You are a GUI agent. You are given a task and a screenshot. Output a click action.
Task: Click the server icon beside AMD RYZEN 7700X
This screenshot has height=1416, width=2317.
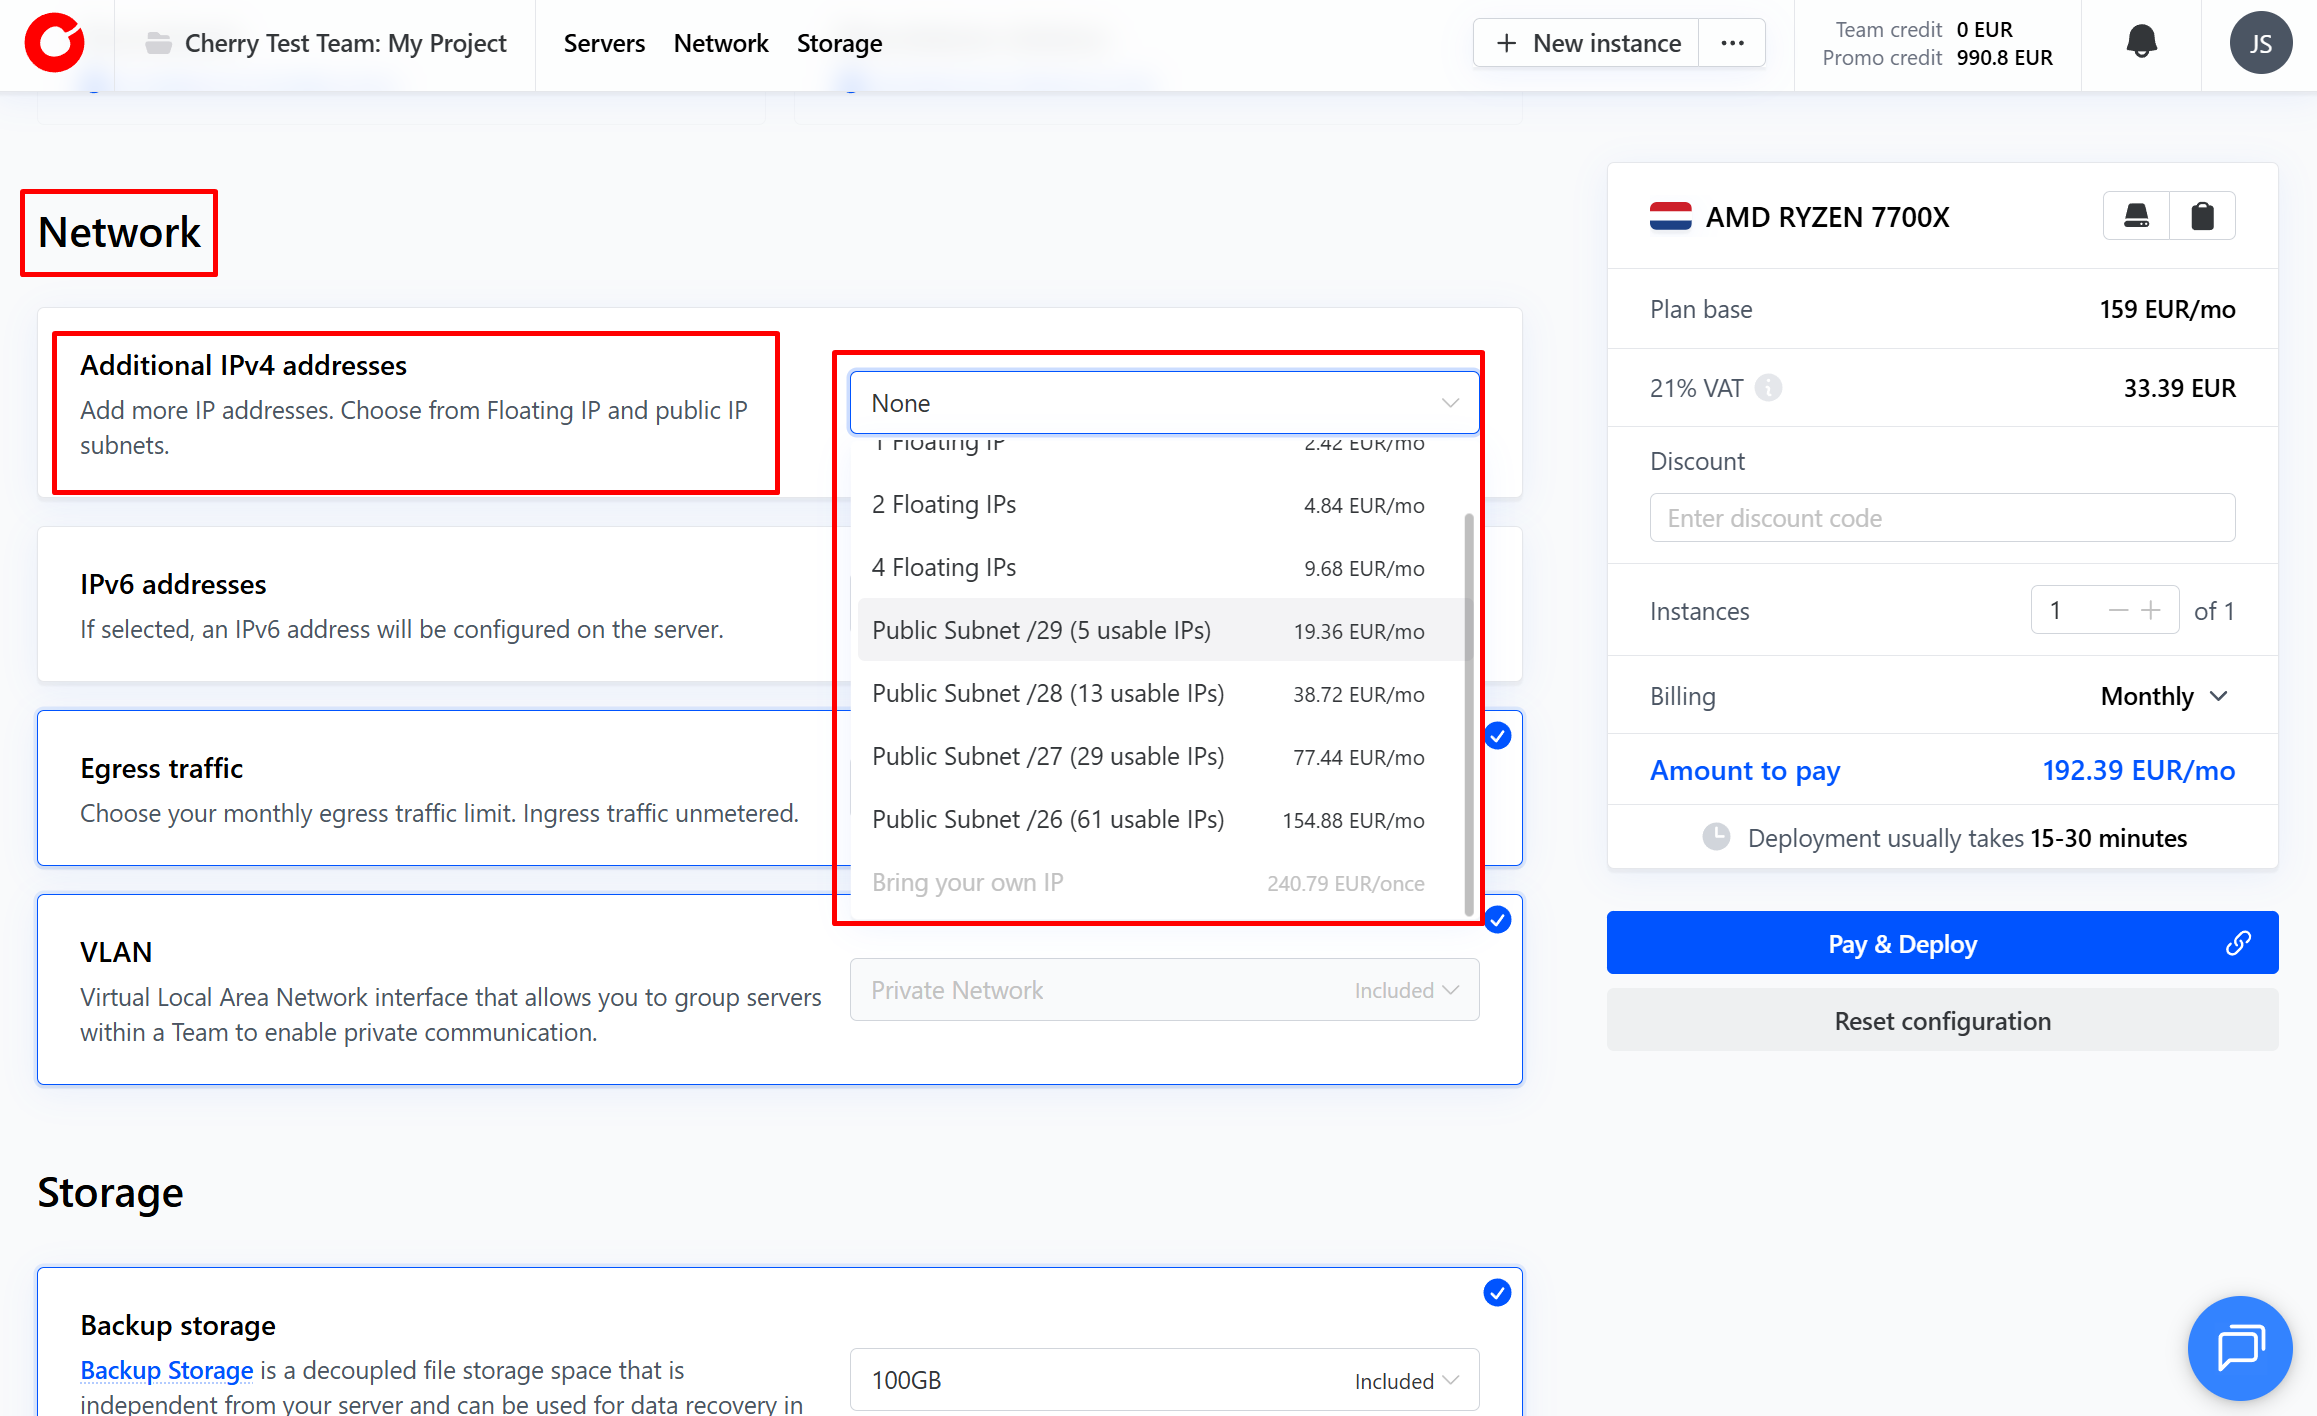point(2136,216)
